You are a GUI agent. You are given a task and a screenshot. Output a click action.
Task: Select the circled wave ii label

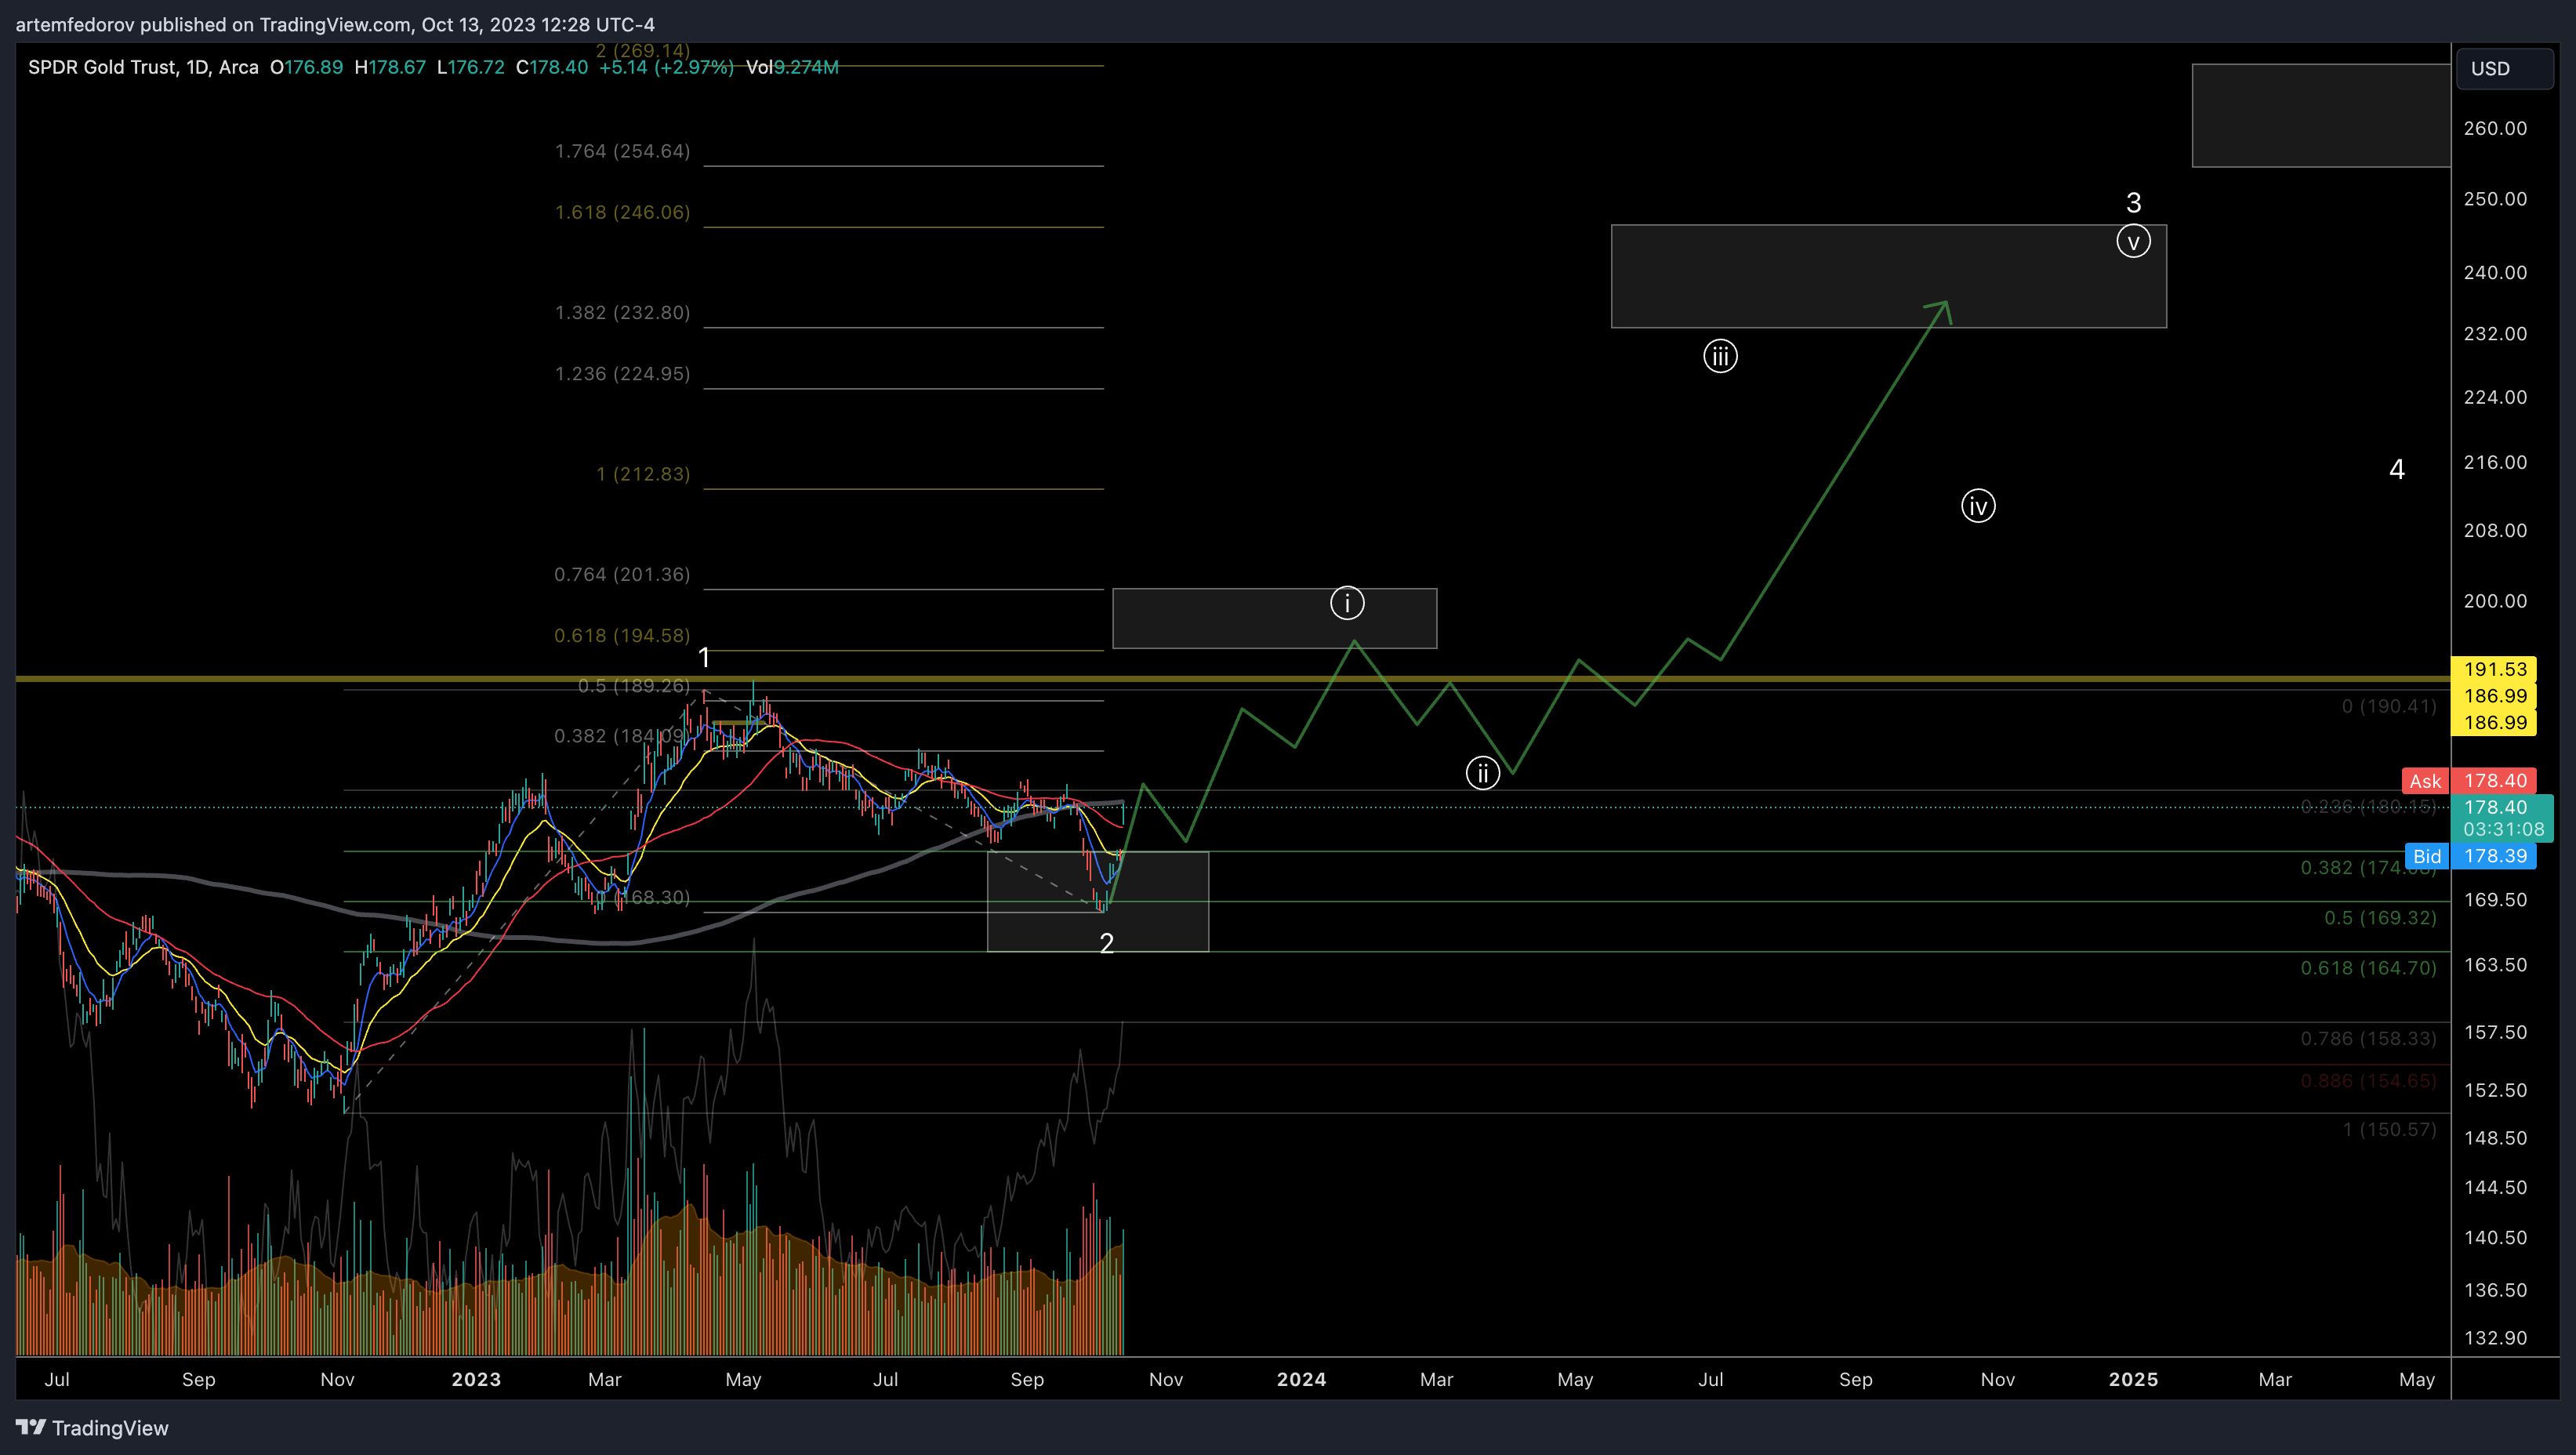1482,772
